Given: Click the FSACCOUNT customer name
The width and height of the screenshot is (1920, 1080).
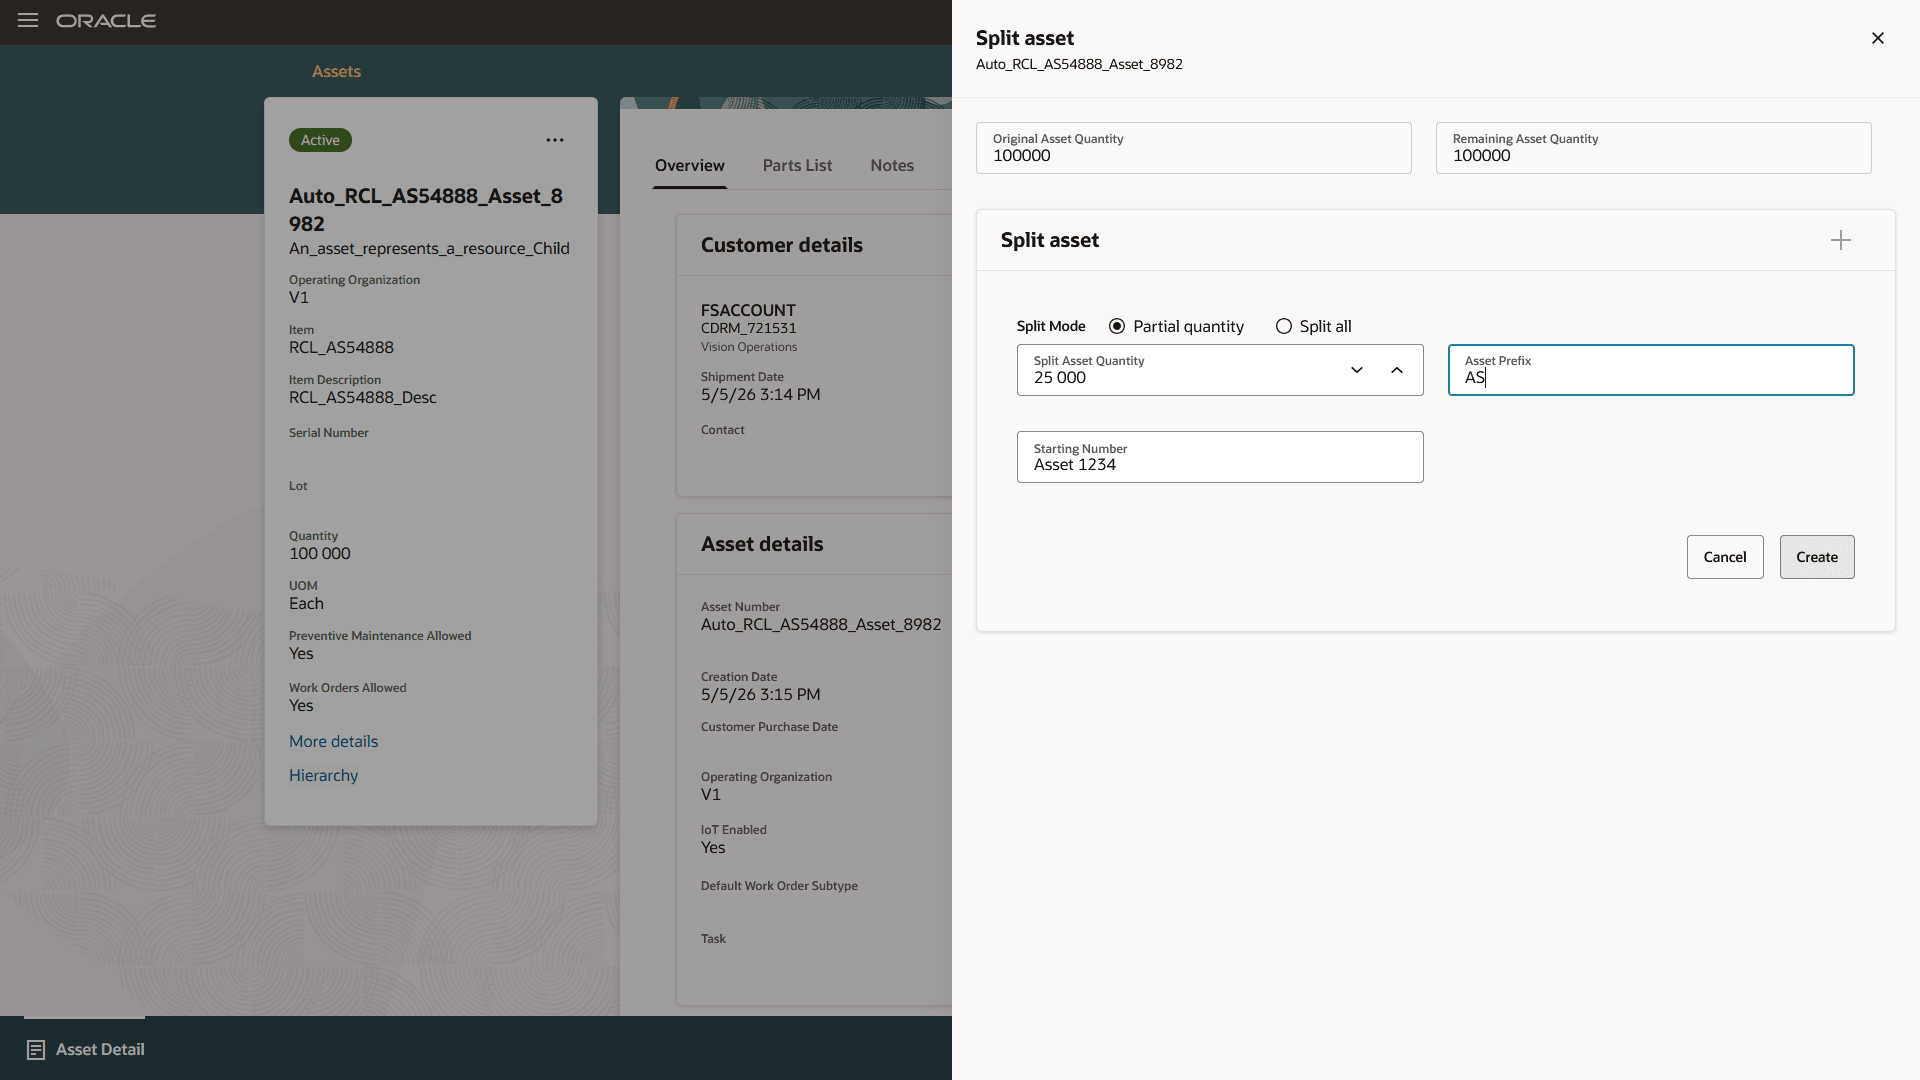Looking at the screenshot, I should (748, 311).
